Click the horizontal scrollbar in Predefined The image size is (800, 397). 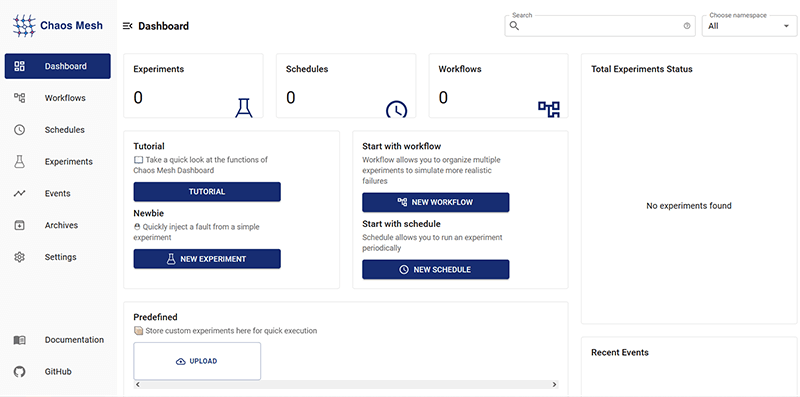pyautogui.click(x=346, y=385)
